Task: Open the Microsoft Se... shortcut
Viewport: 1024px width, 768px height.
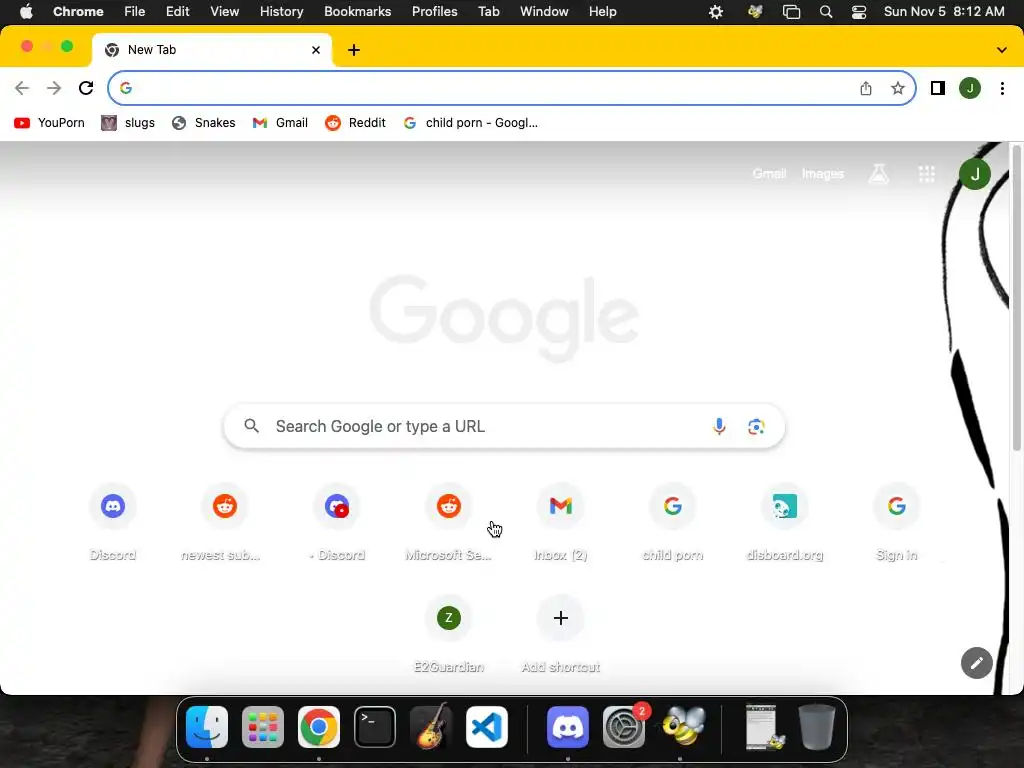Action: click(449, 521)
